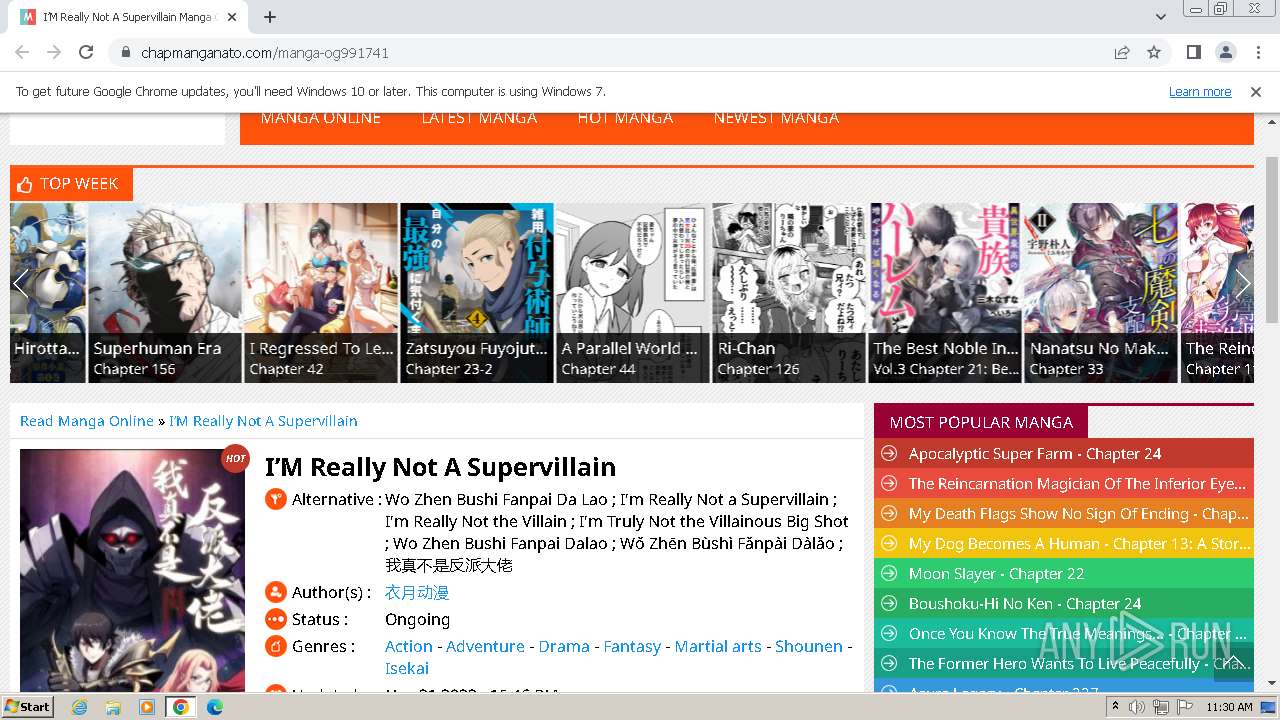Open Superhuman Era Chapter 156 link
The image size is (1280, 720).
coord(134,369)
